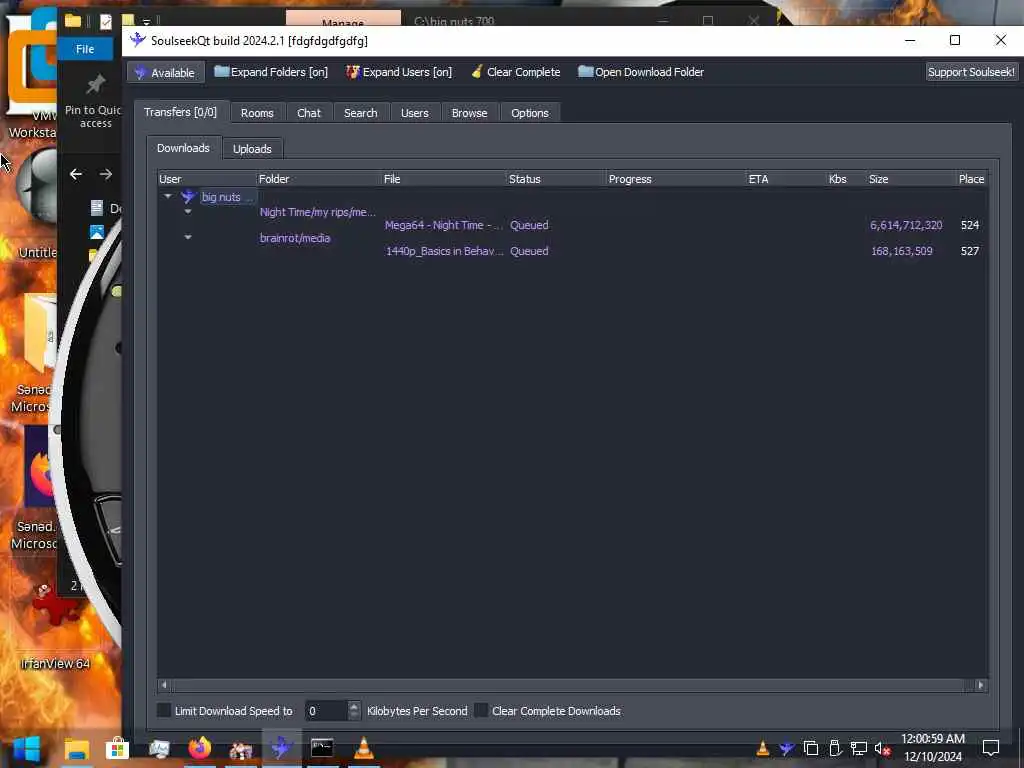Open File Explorer from taskbar
The height and width of the screenshot is (768, 1024).
click(x=76, y=748)
